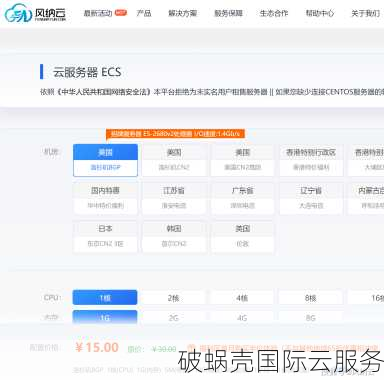The image size is (384, 380).
Task: Click the 风纳云 cloud logo
Action: pyautogui.click(x=35, y=13)
